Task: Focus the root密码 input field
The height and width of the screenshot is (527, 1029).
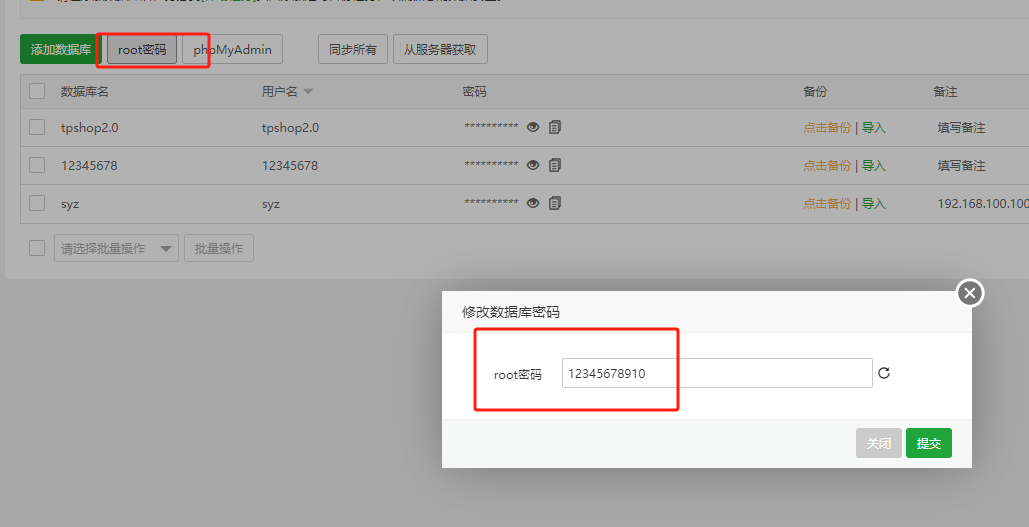Action: click(x=716, y=373)
